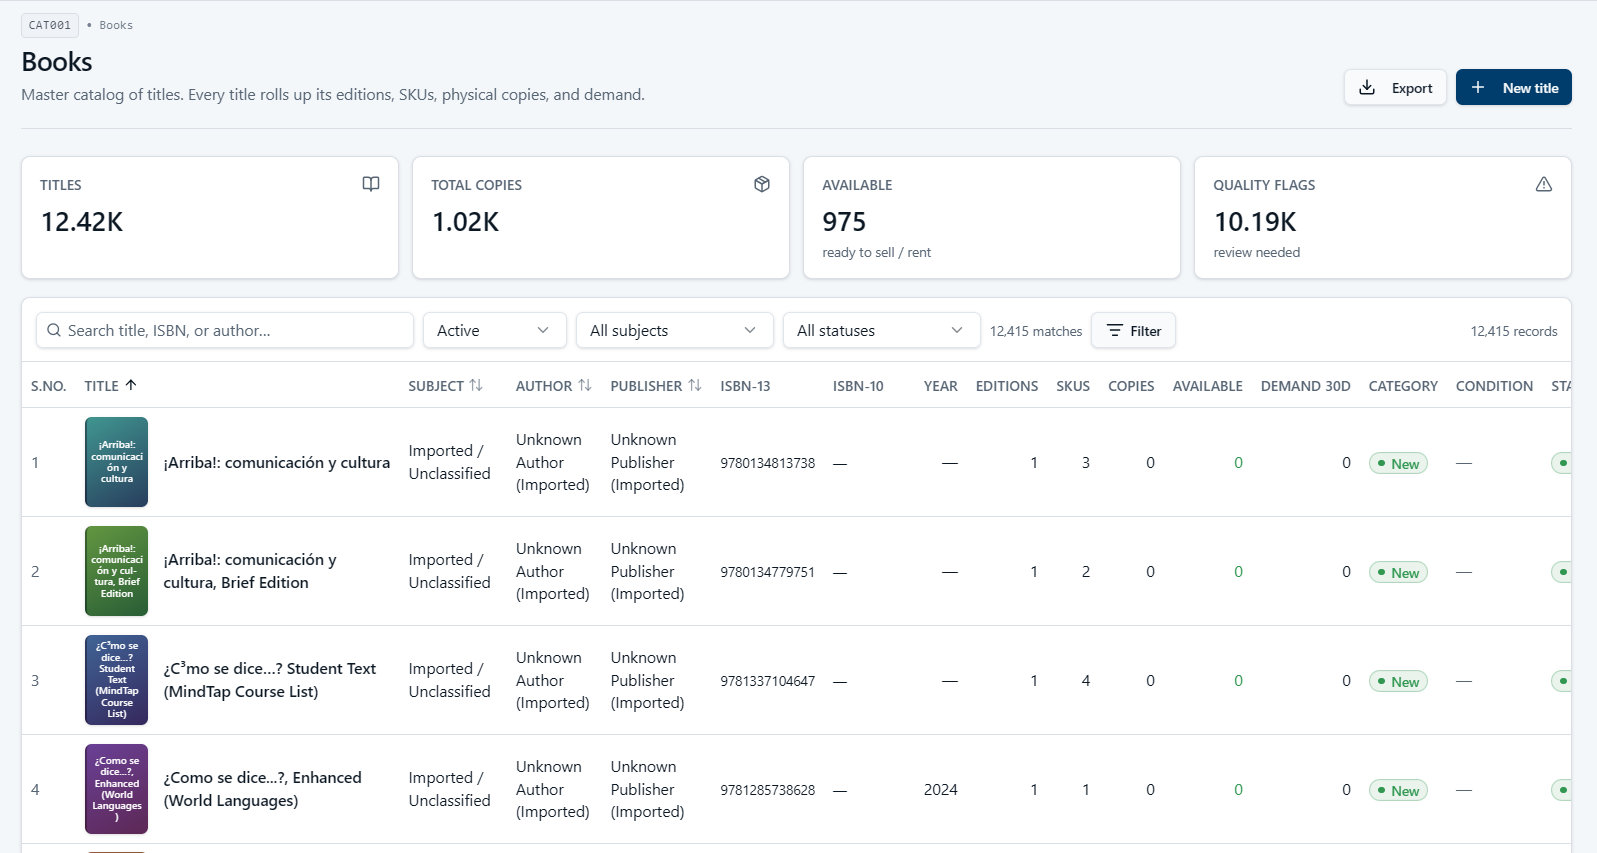Click the 12,415 matches label
1597x853 pixels.
click(1036, 331)
